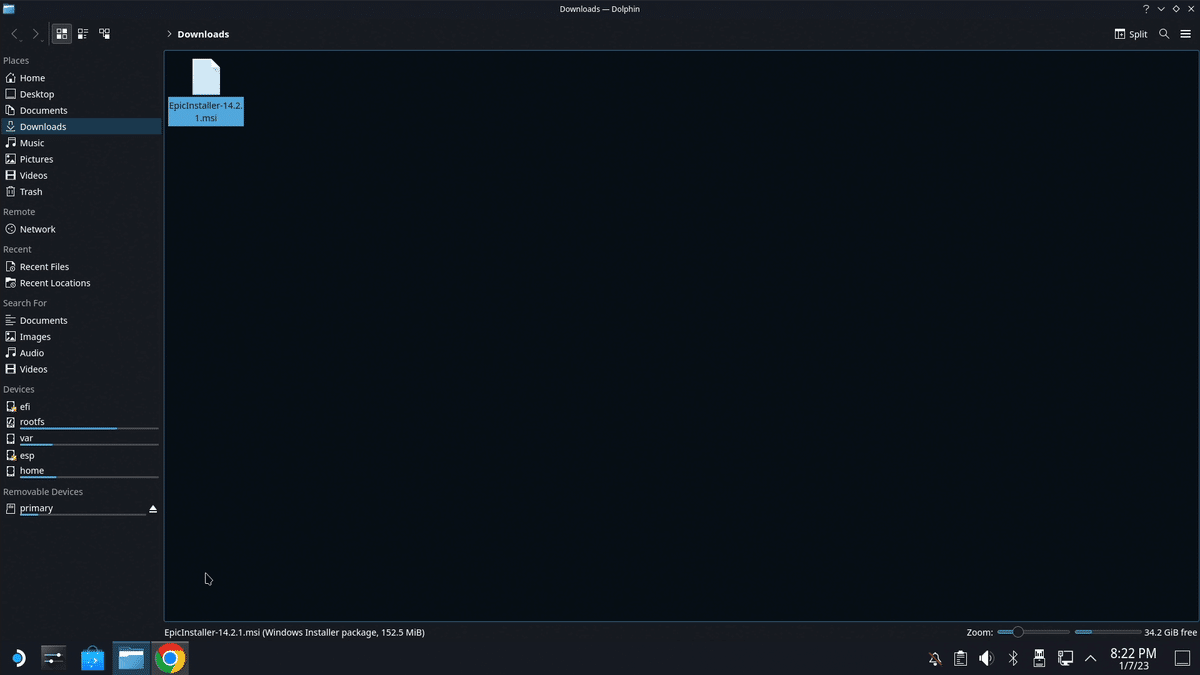The width and height of the screenshot is (1200, 675).
Task: Expand the breadcrumb chevron before Downloads
Action: tap(170, 34)
